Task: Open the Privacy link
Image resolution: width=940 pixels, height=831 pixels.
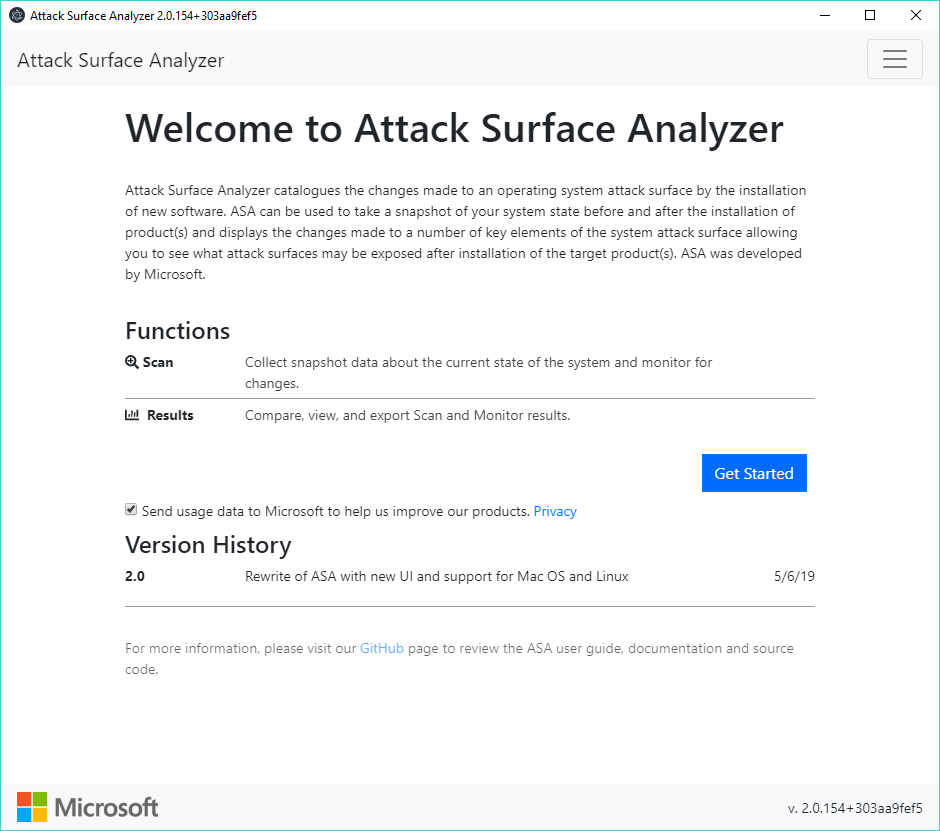Action: (x=555, y=511)
